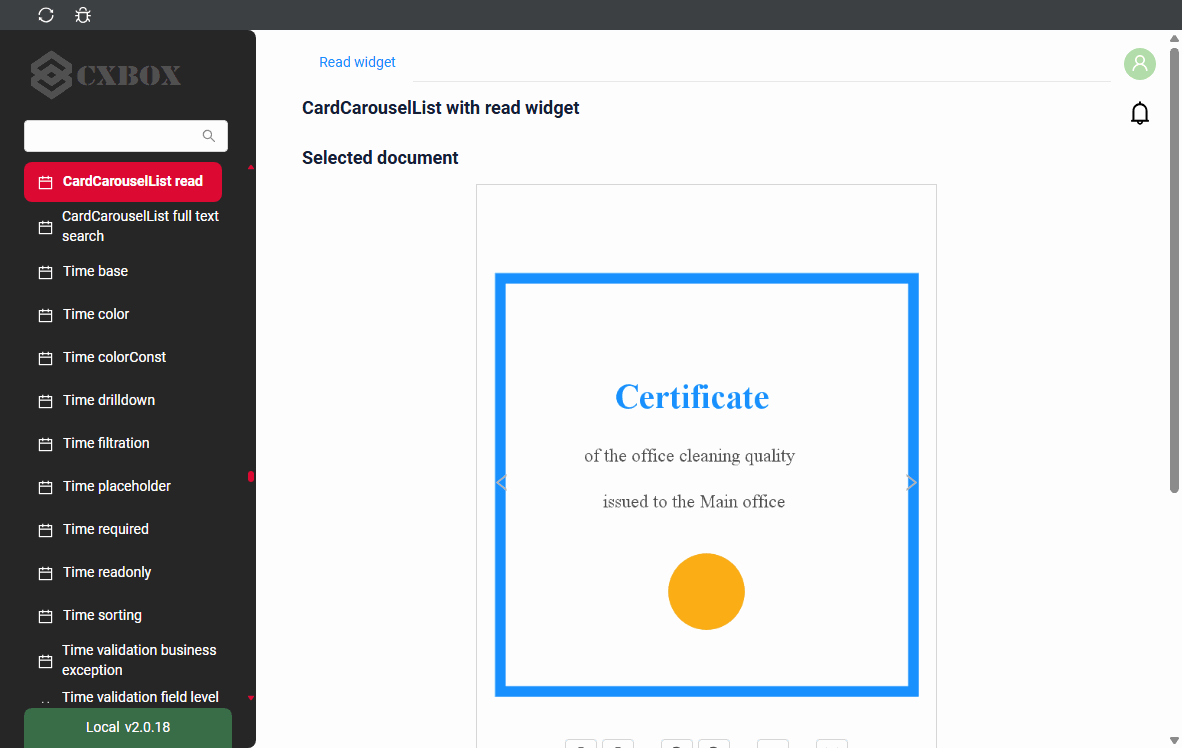Click the Certificate document preview
The image size is (1182, 748).
(x=706, y=485)
